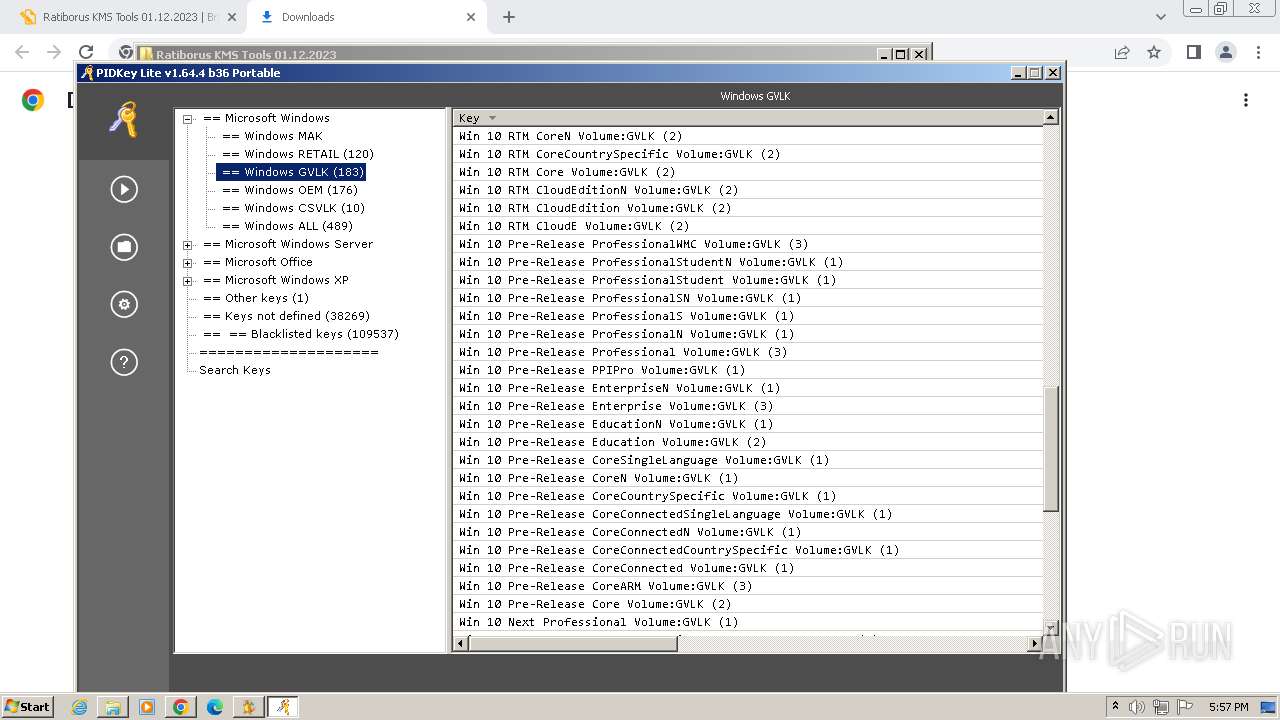This screenshot has width=1280, height=720.
Task: Click the vertical scrollbar thumb of key list
Action: tap(1050, 449)
